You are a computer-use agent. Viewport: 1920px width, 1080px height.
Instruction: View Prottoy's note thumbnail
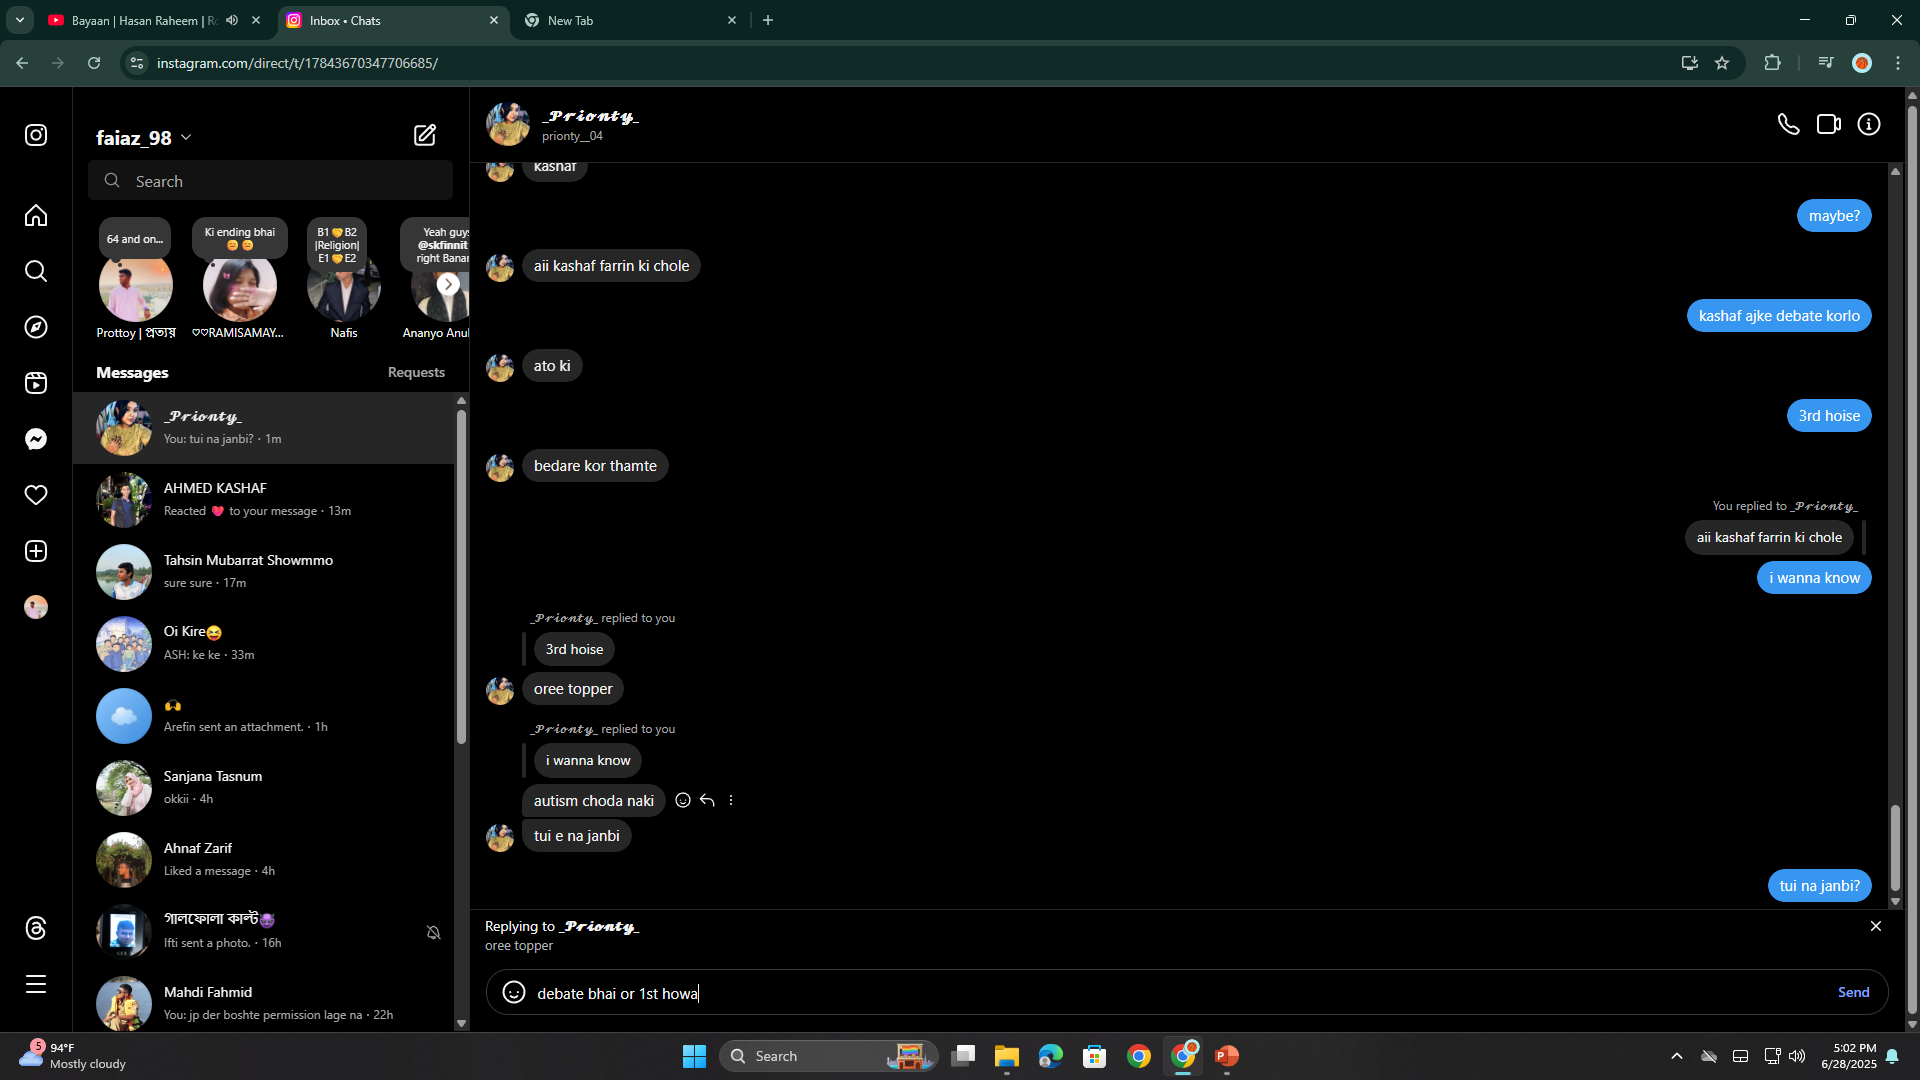135,284
